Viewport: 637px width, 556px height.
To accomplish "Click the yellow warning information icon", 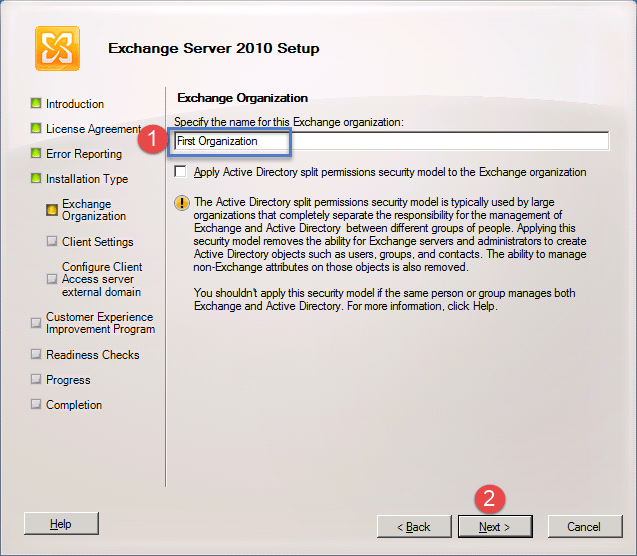I will click(182, 203).
